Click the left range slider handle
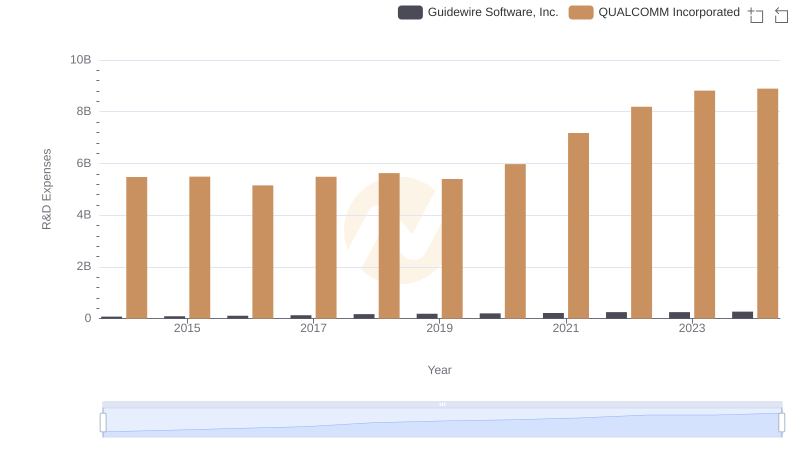 coord(103,423)
